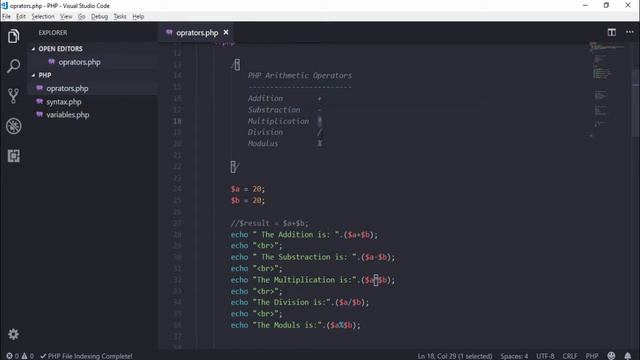Click the comment title PHP Arithmetic Operators

click(x=300, y=76)
